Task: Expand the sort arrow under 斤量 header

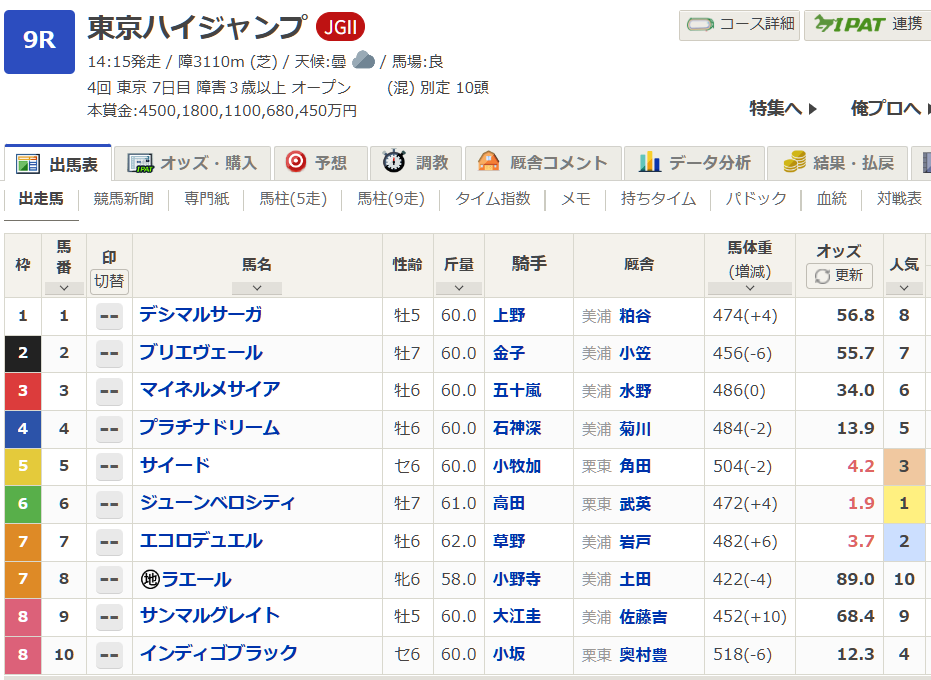Action: tap(459, 288)
